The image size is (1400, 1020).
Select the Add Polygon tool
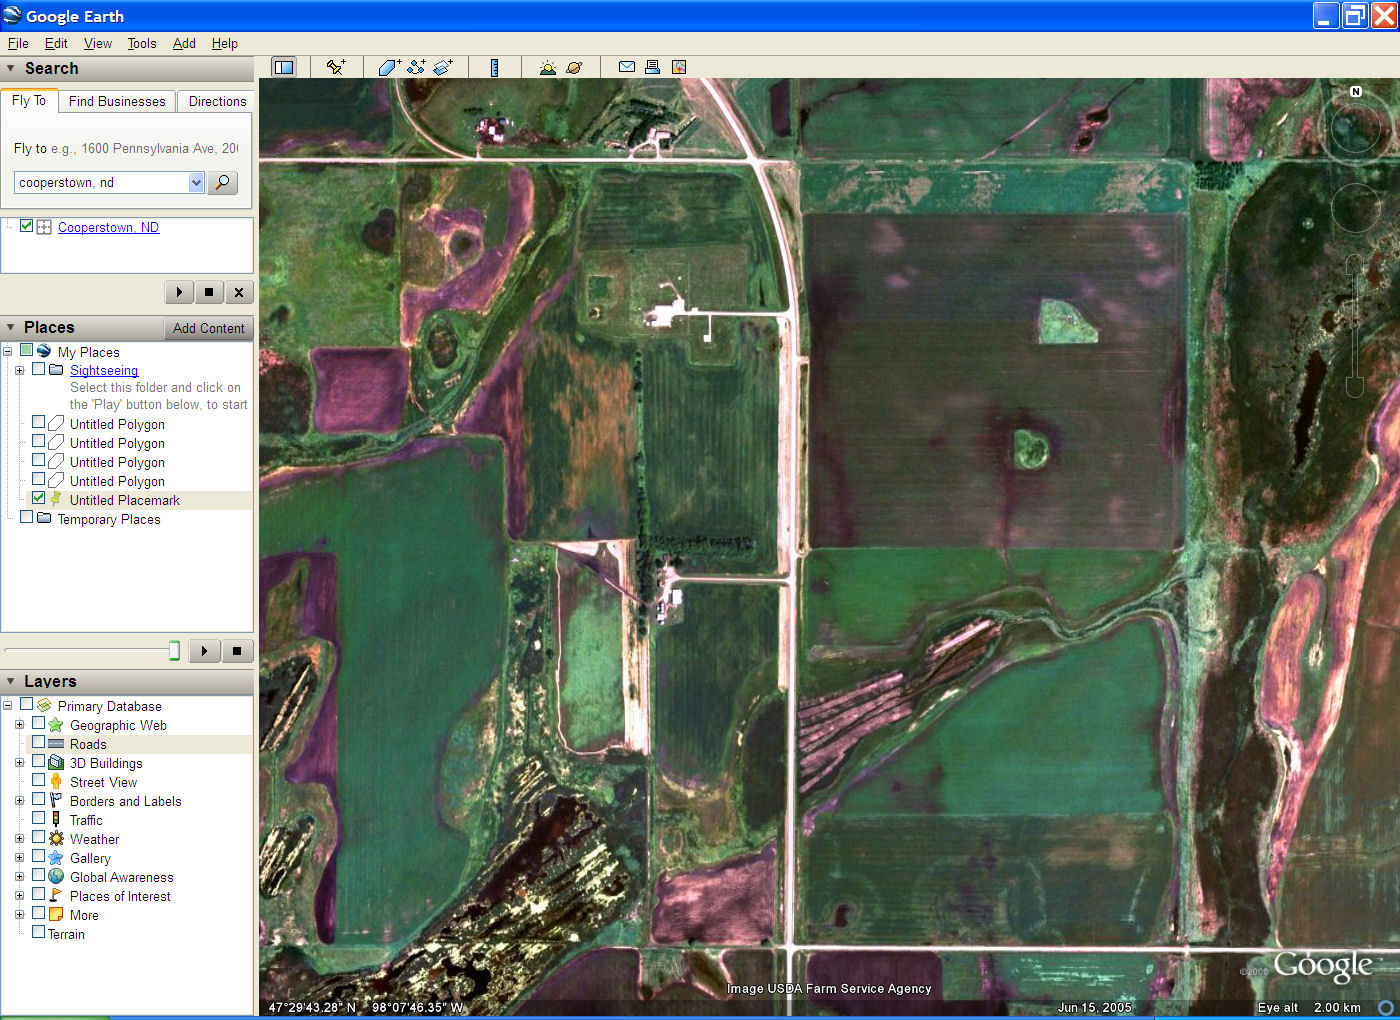pyautogui.click(x=389, y=67)
